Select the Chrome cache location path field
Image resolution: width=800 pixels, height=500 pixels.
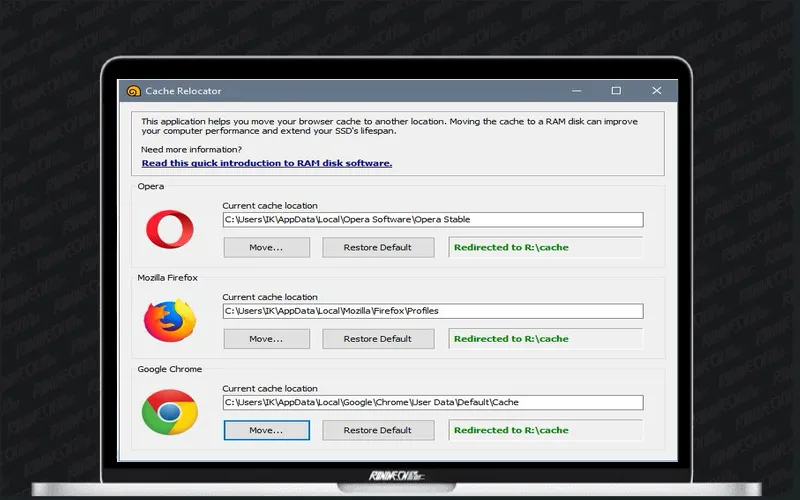tap(433, 403)
